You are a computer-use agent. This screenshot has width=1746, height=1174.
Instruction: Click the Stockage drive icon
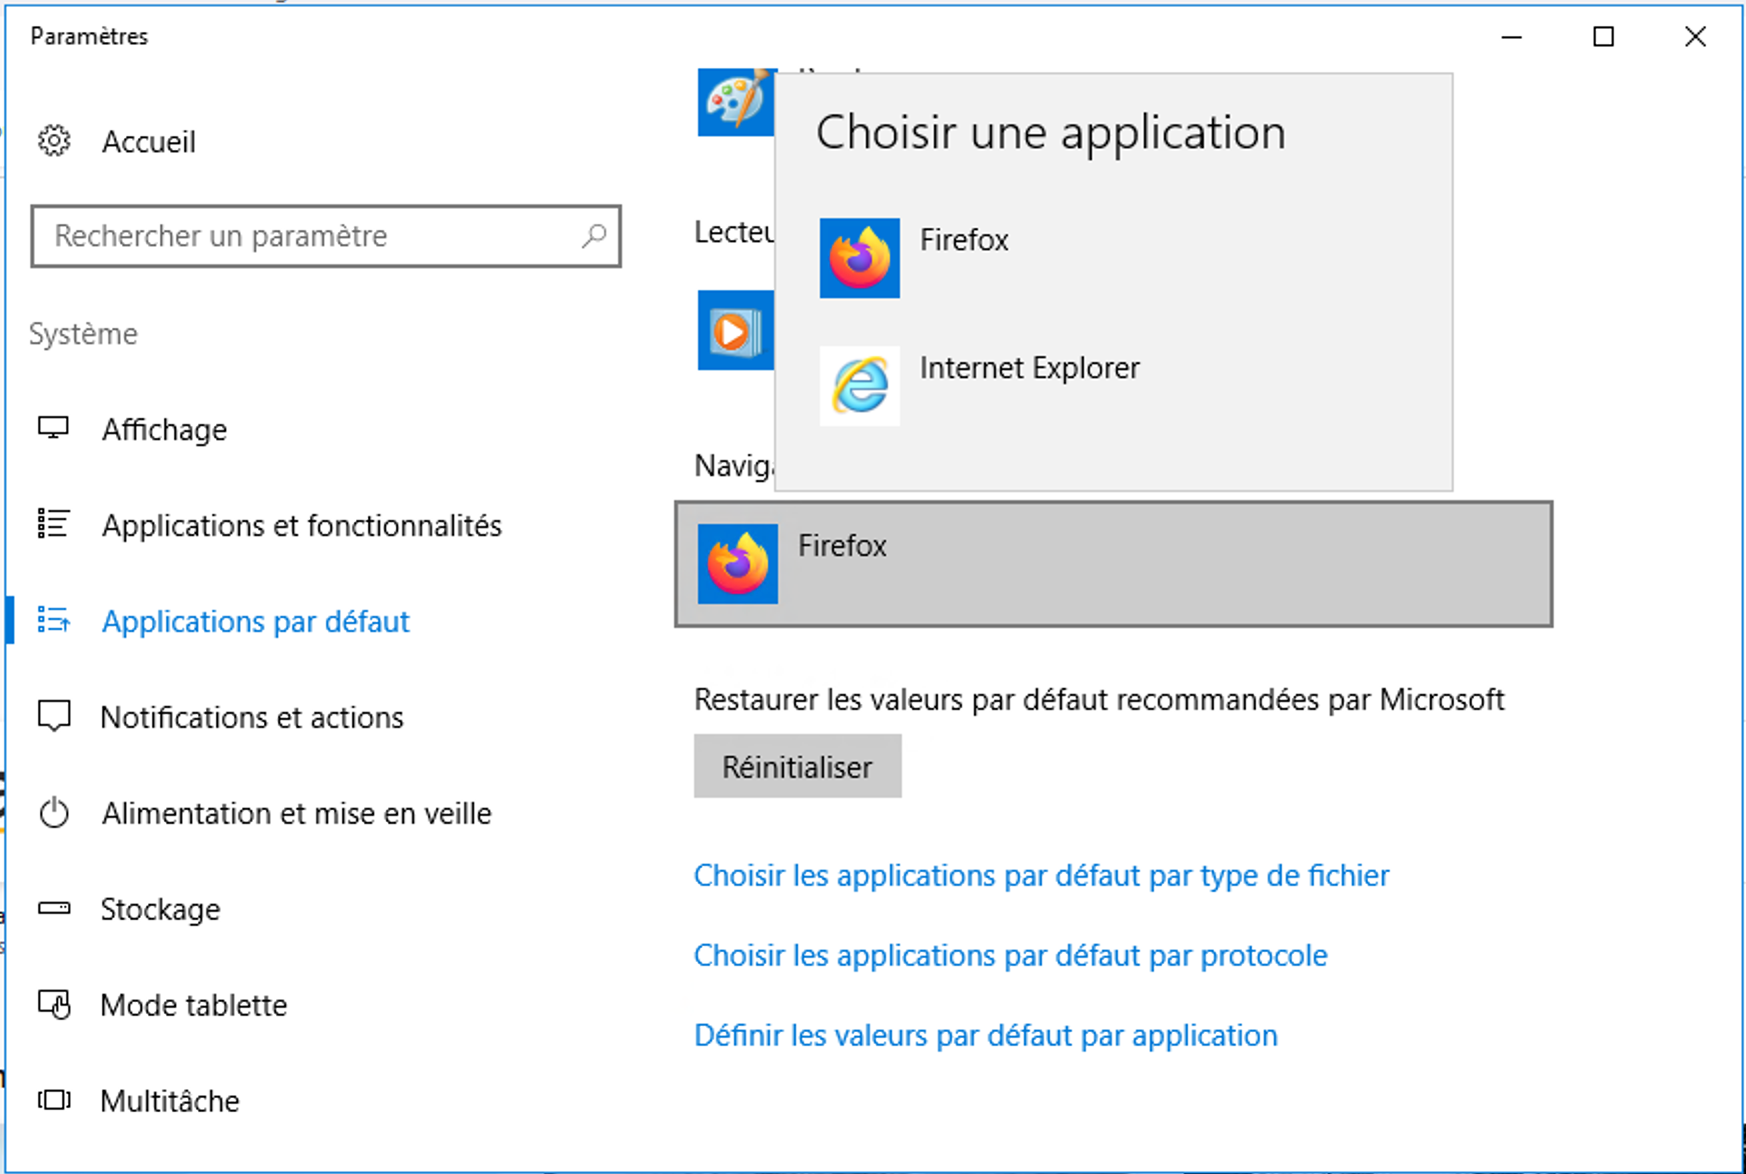click(54, 908)
